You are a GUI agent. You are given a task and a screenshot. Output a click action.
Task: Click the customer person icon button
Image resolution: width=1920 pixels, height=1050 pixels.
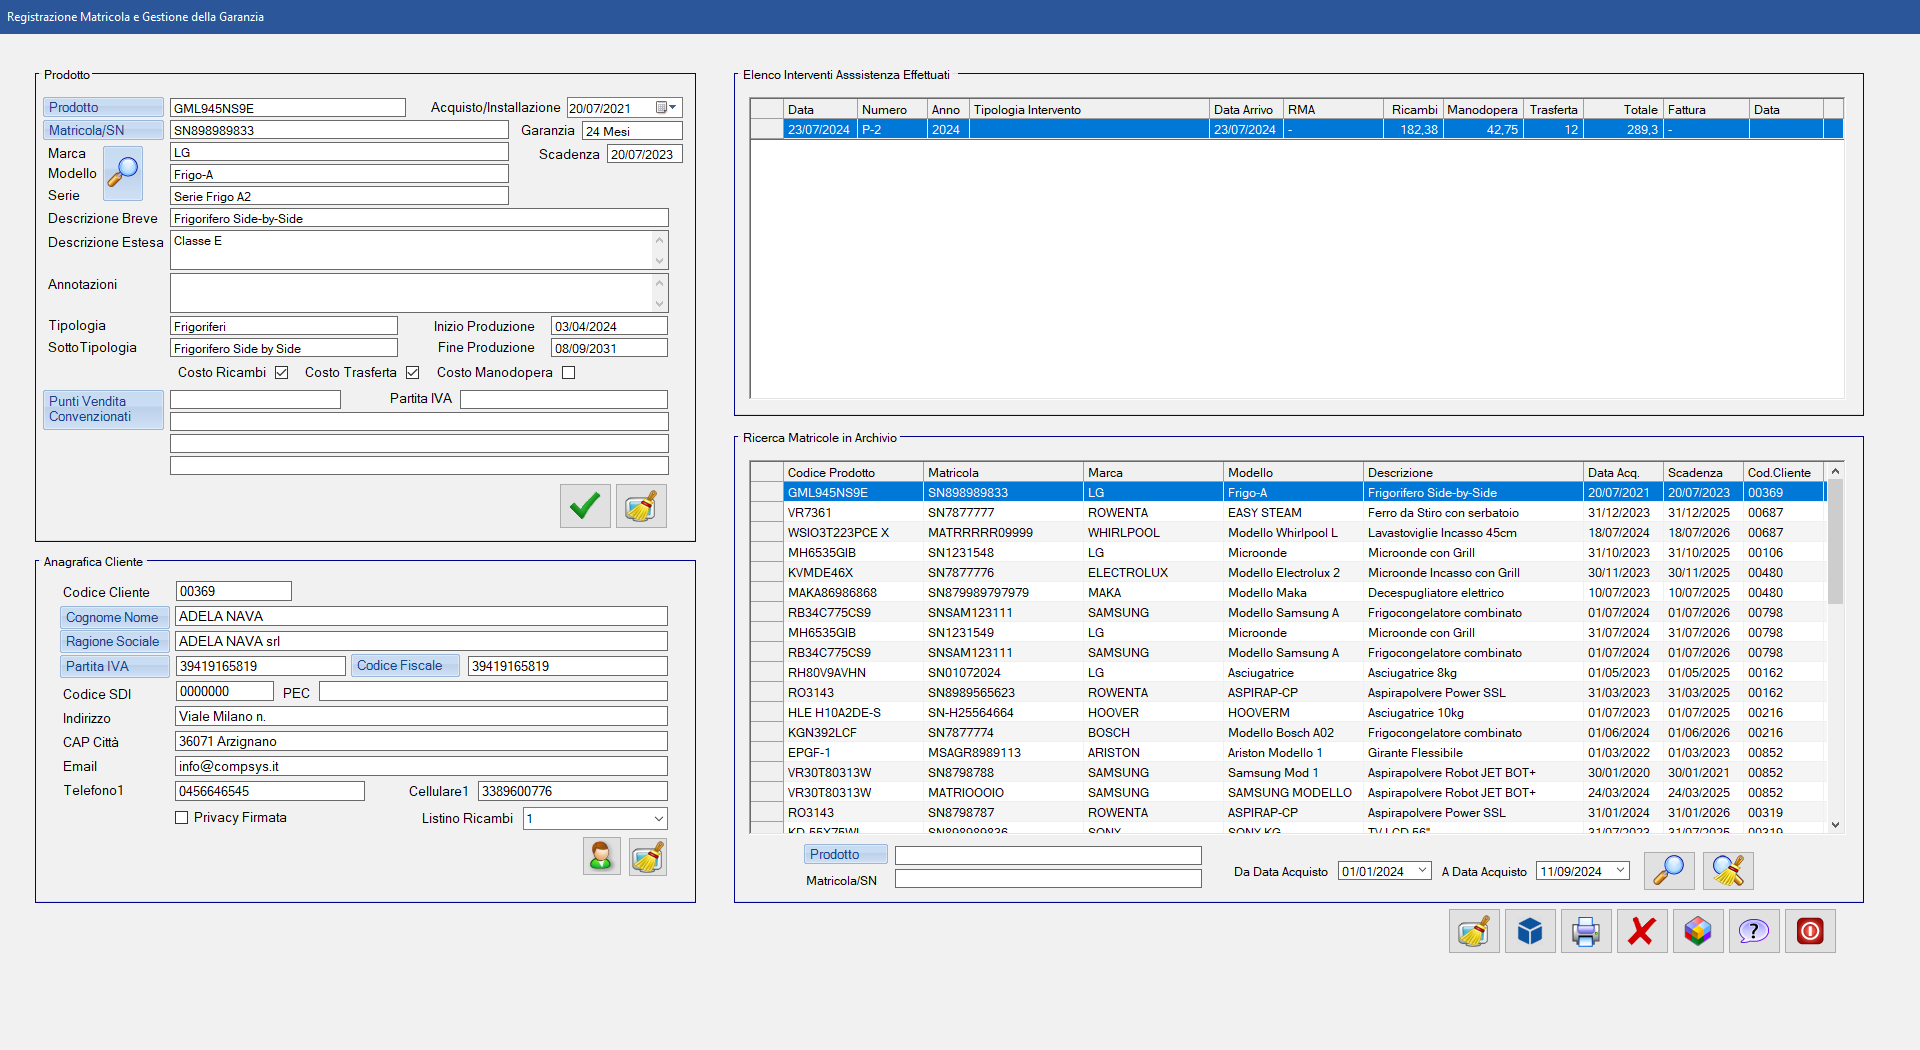tap(601, 857)
